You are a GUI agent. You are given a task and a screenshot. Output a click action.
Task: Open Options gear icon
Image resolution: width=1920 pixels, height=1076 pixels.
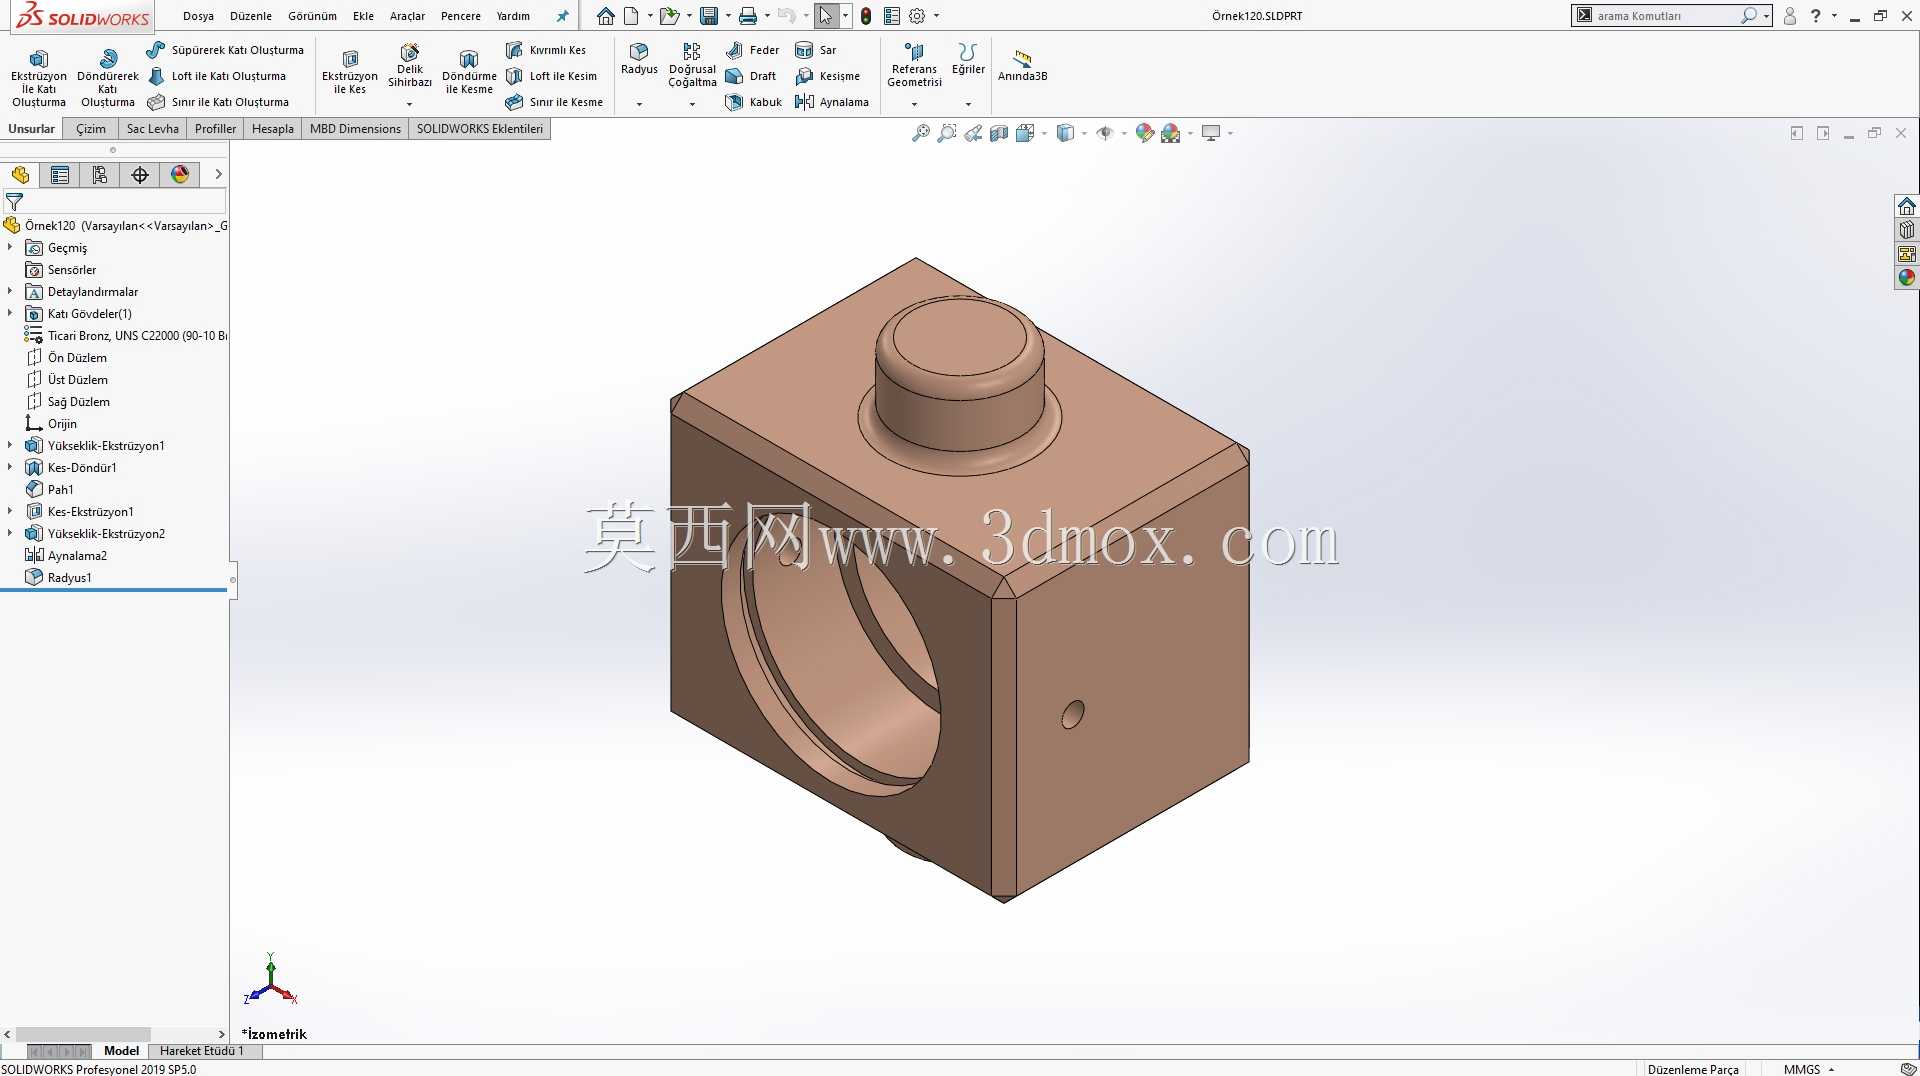pos(917,16)
